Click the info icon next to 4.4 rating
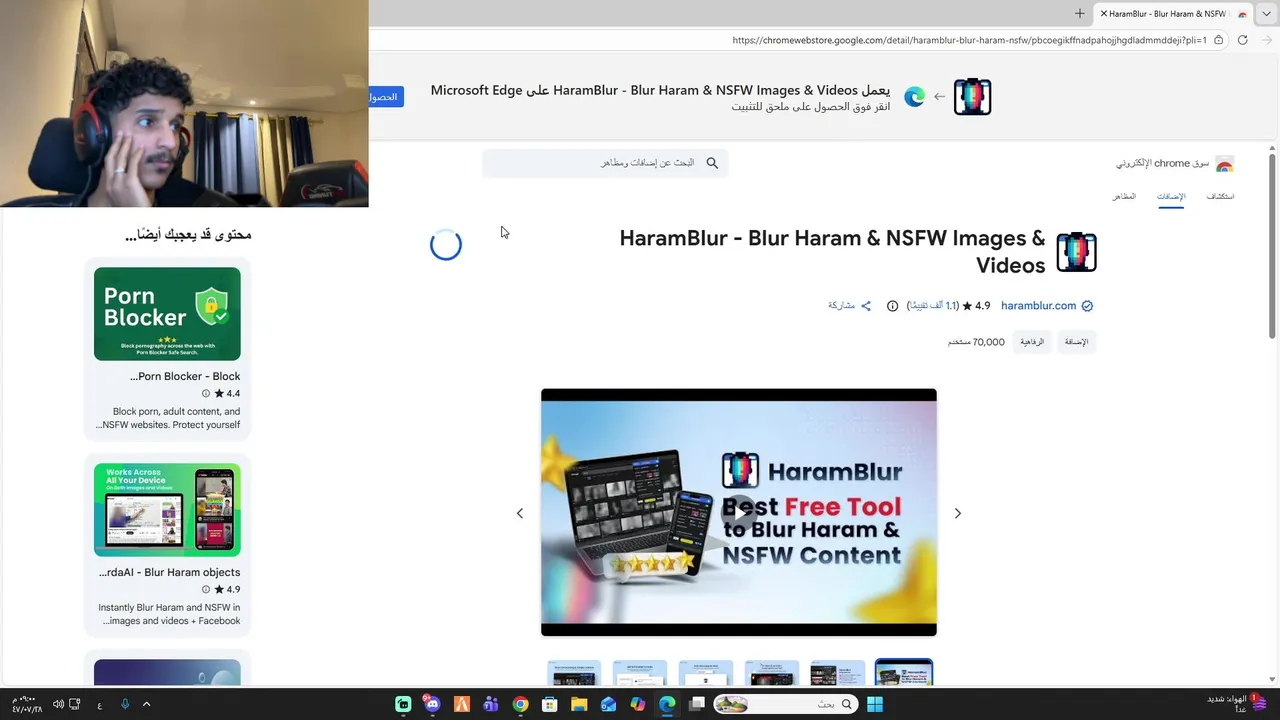1280x720 pixels. click(x=206, y=394)
